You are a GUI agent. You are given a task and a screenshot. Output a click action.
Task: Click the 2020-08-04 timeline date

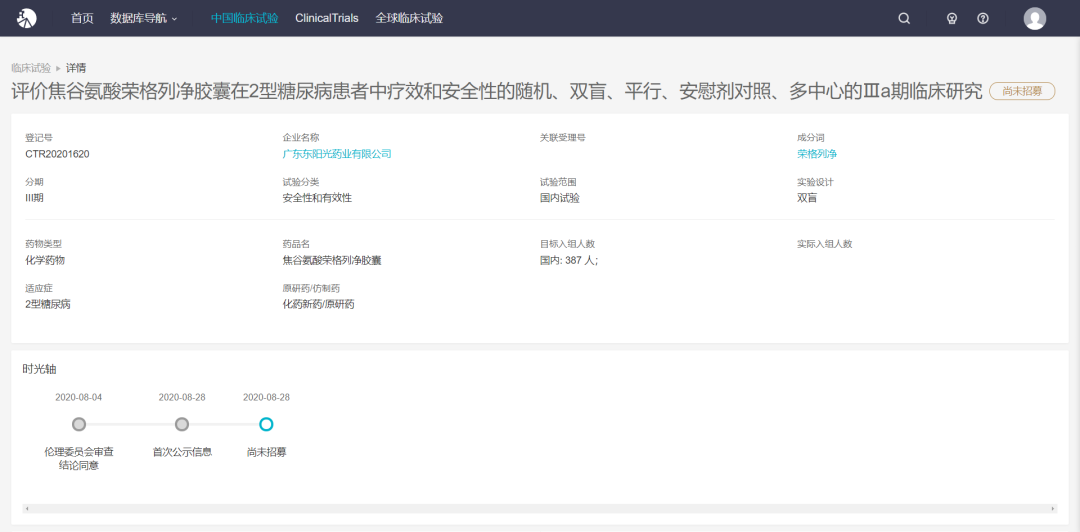click(x=79, y=398)
